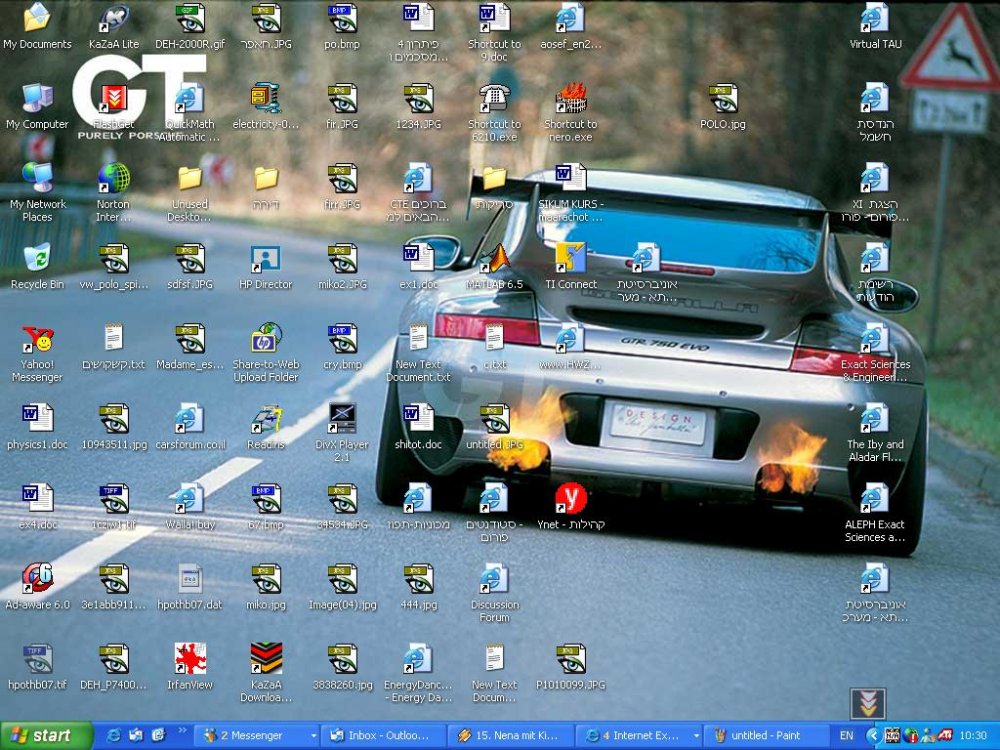1000x750 pixels.
Task: Launch the Yahoo! Messenger shortcut
Action: pos(37,338)
